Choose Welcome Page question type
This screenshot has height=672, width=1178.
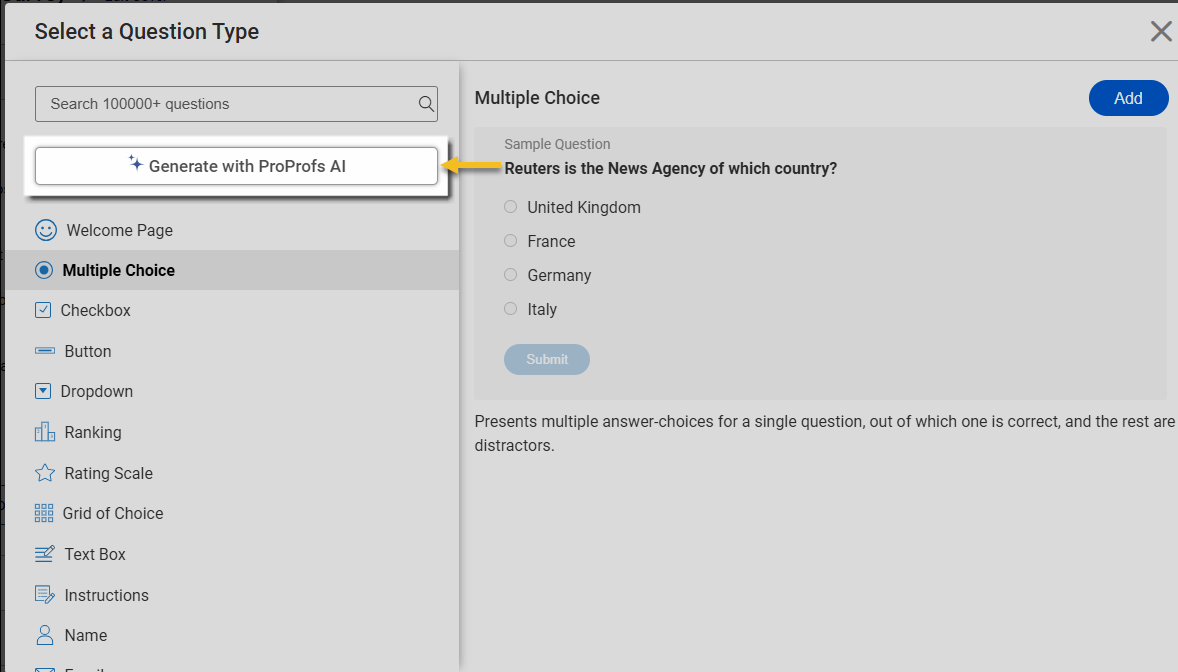click(x=232, y=230)
